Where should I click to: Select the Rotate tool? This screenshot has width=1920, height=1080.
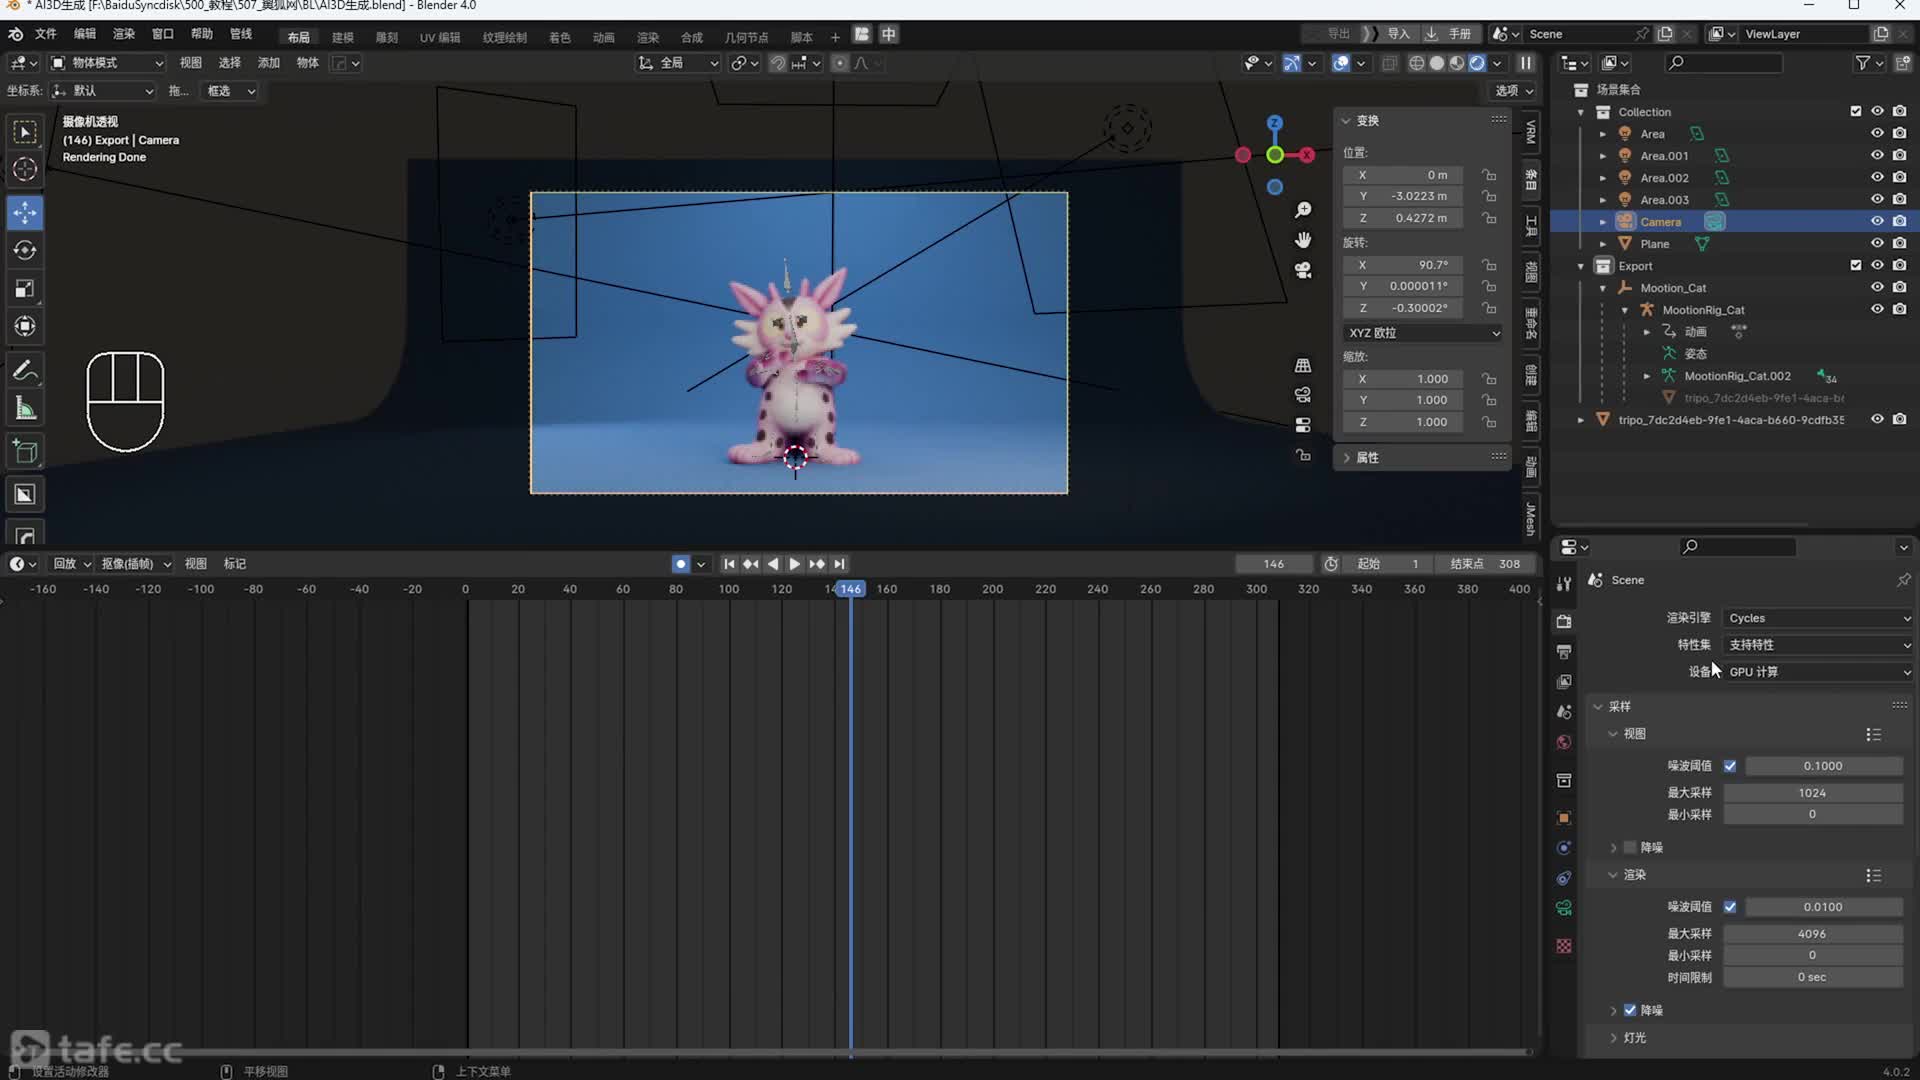(25, 250)
